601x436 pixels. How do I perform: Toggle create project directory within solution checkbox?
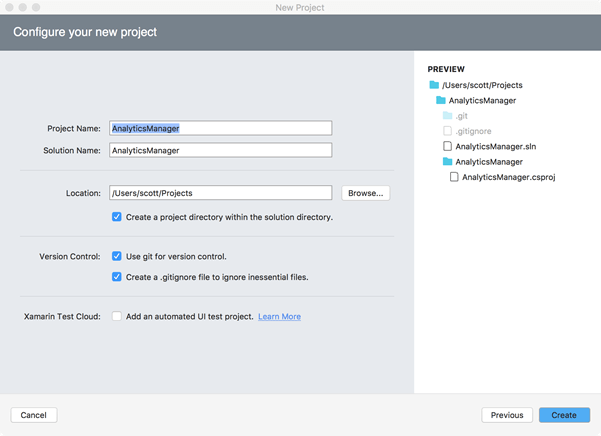coord(117,217)
